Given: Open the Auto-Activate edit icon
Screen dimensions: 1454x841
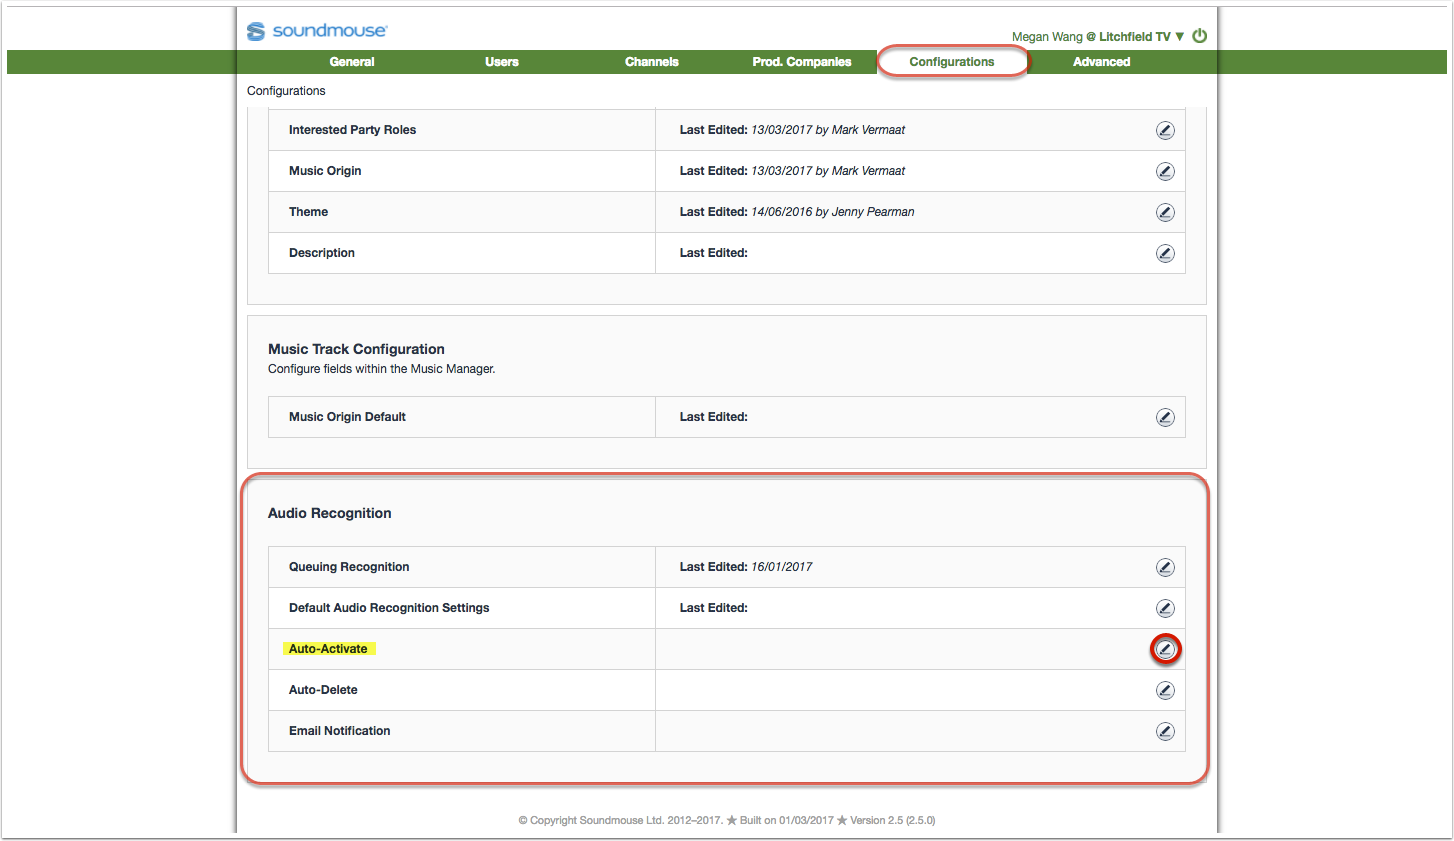Looking at the screenshot, I should pyautogui.click(x=1165, y=649).
